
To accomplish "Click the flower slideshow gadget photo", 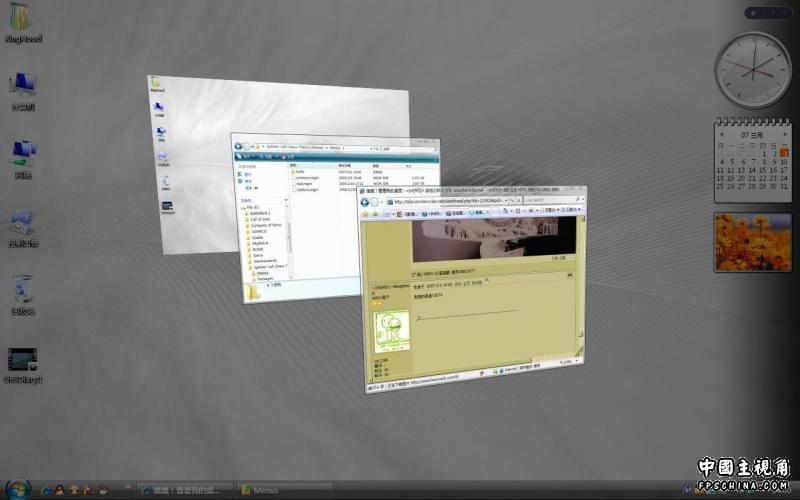I will pos(753,242).
